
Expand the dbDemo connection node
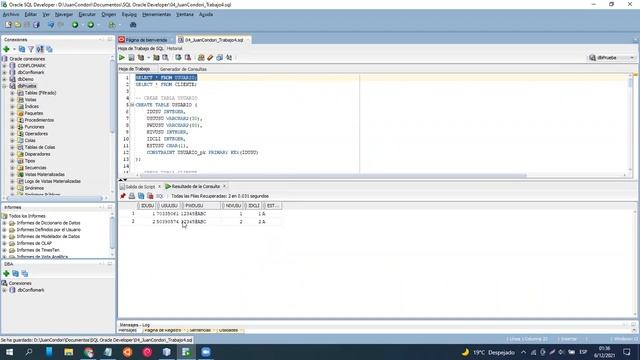pyautogui.click(x=4, y=79)
